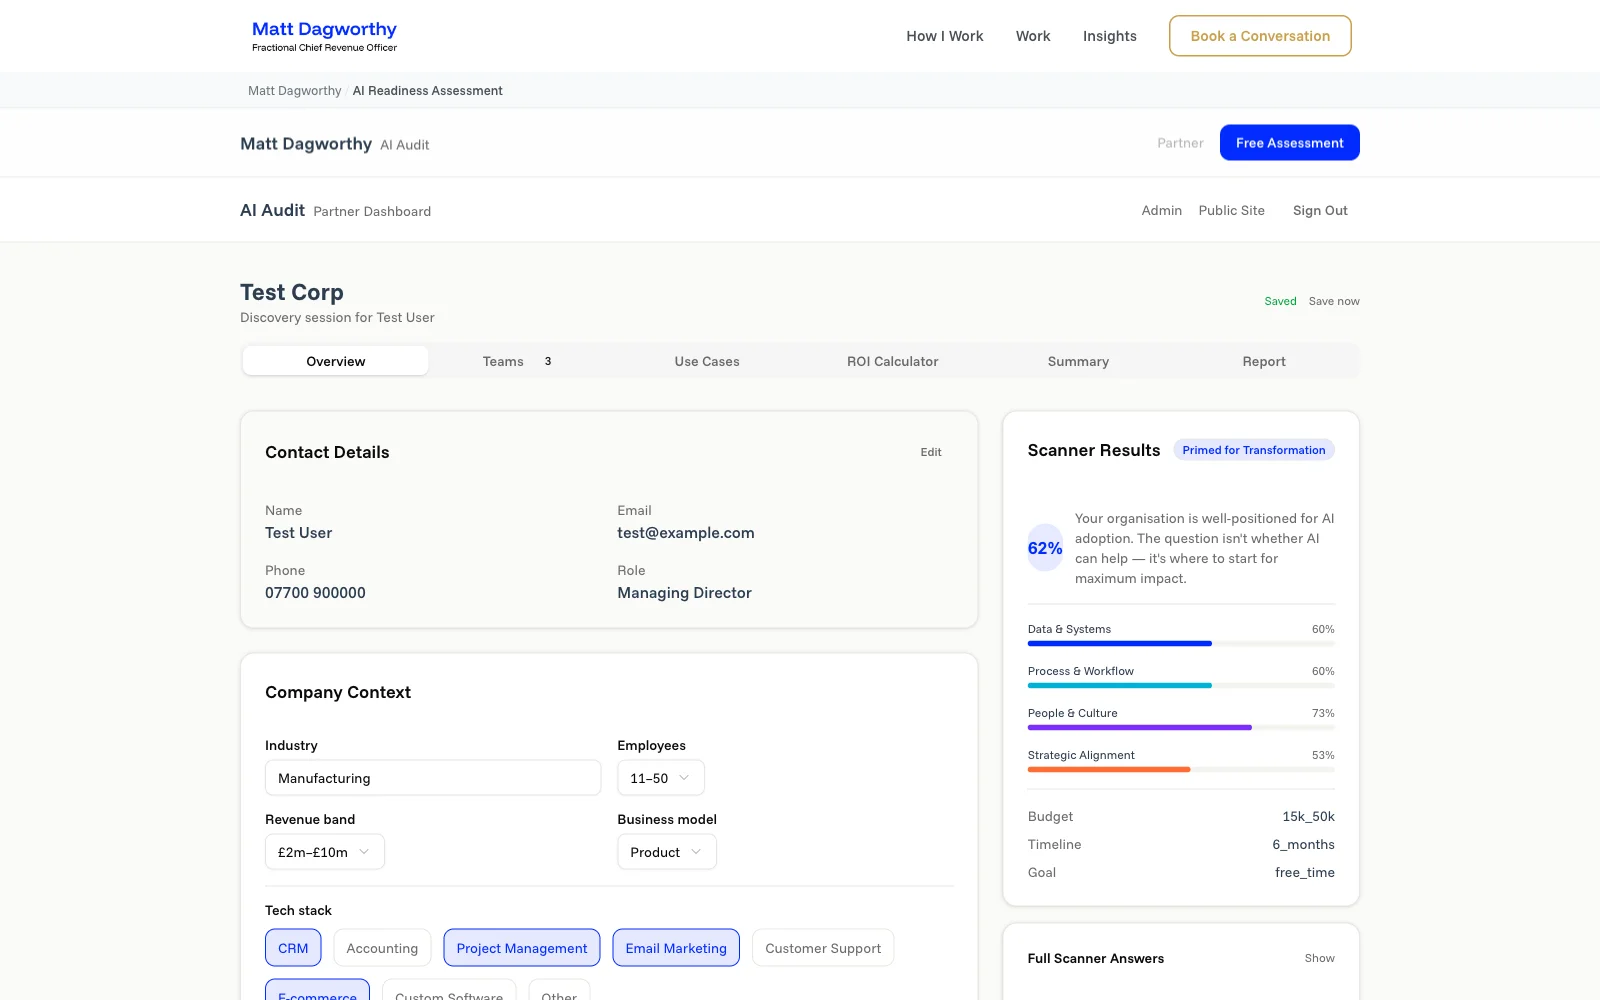This screenshot has height=1000, width=1600.
Task: Open the Business model dropdown
Action: point(666,851)
